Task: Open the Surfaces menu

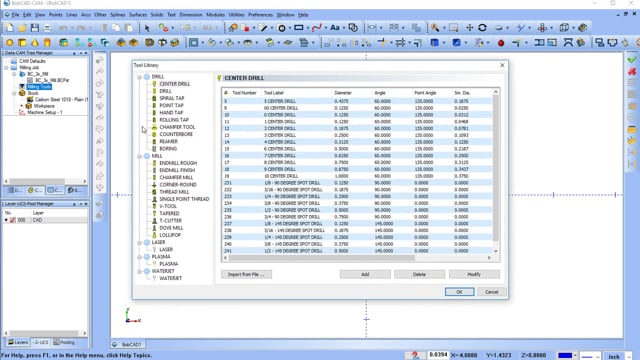Action: click(x=138, y=15)
